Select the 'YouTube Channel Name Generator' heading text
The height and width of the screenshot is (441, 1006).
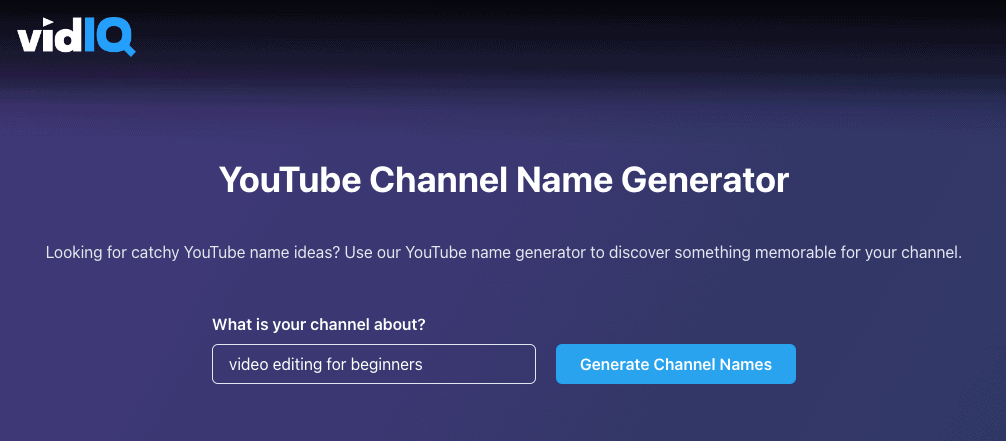pos(504,181)
